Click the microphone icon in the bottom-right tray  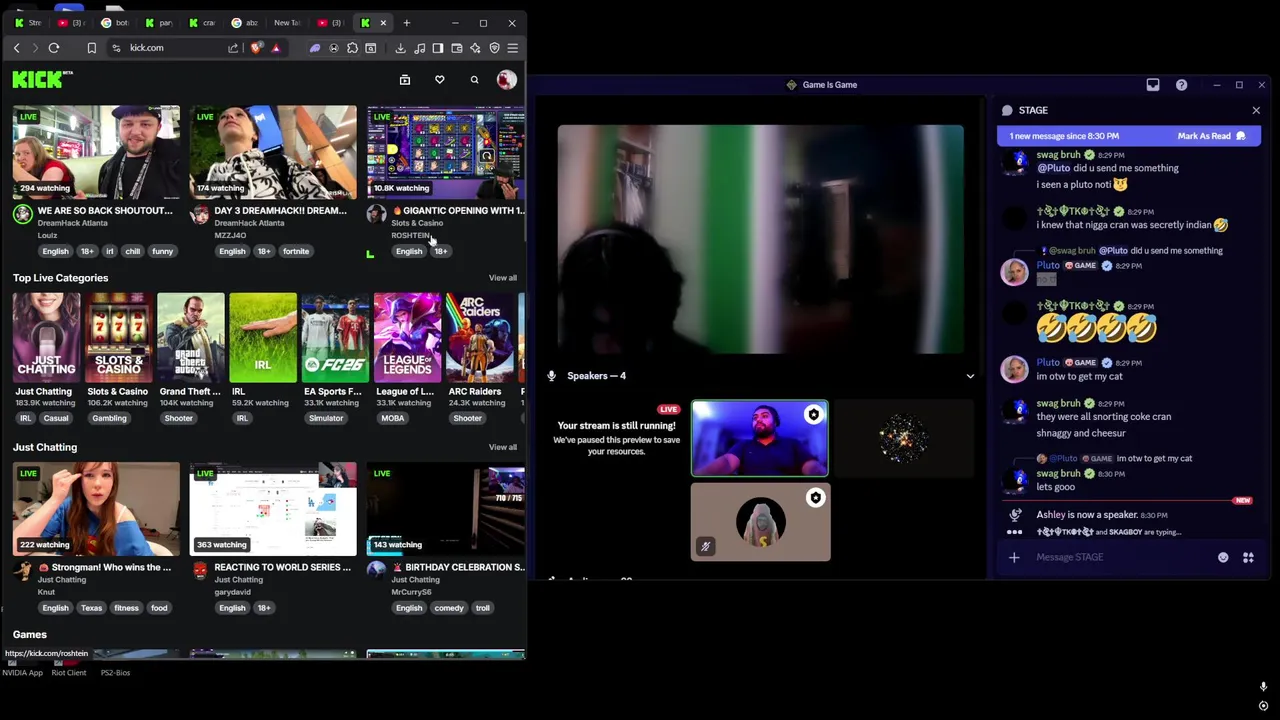[x=1263, y=687]
